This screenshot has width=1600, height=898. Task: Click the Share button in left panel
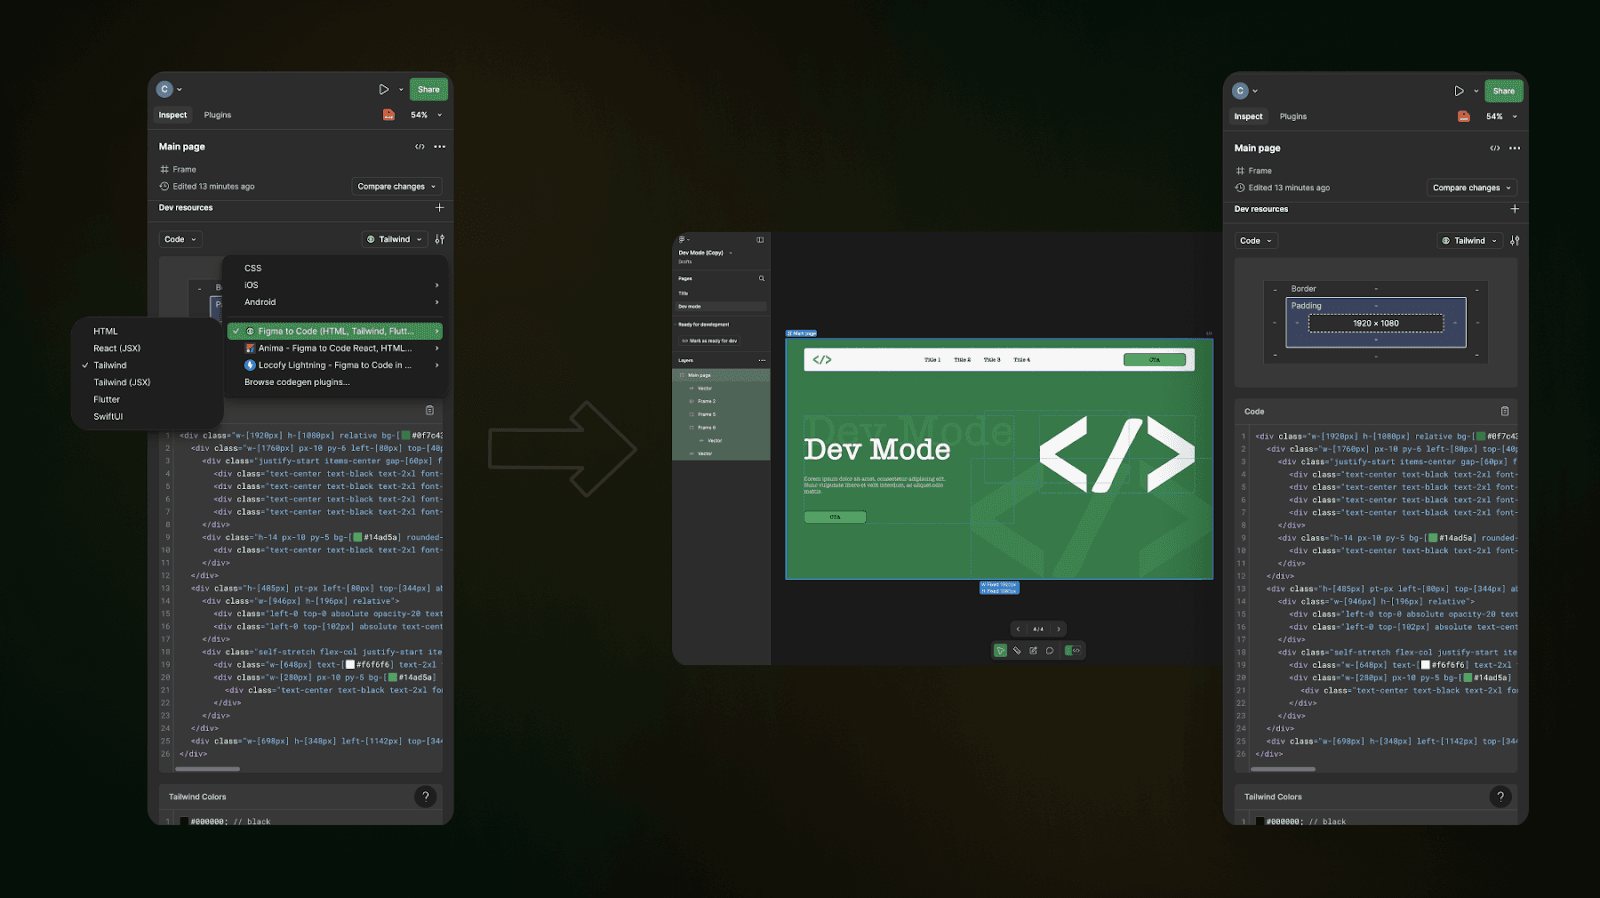(x=429, y=89)
